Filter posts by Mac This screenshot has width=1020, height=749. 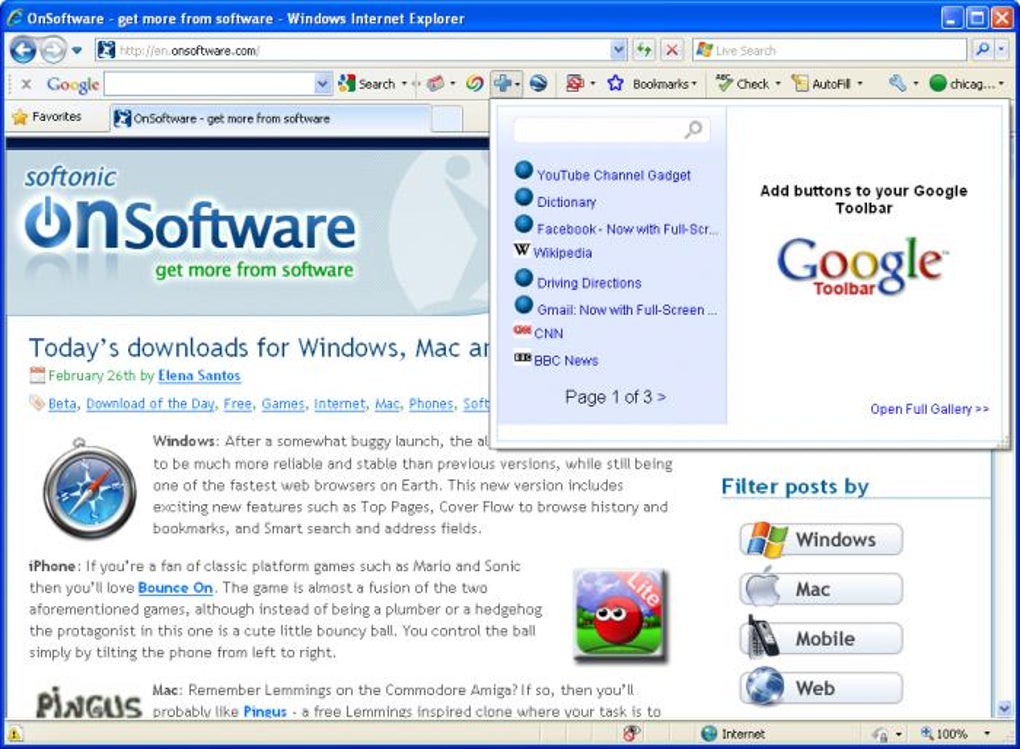(821, 589)
